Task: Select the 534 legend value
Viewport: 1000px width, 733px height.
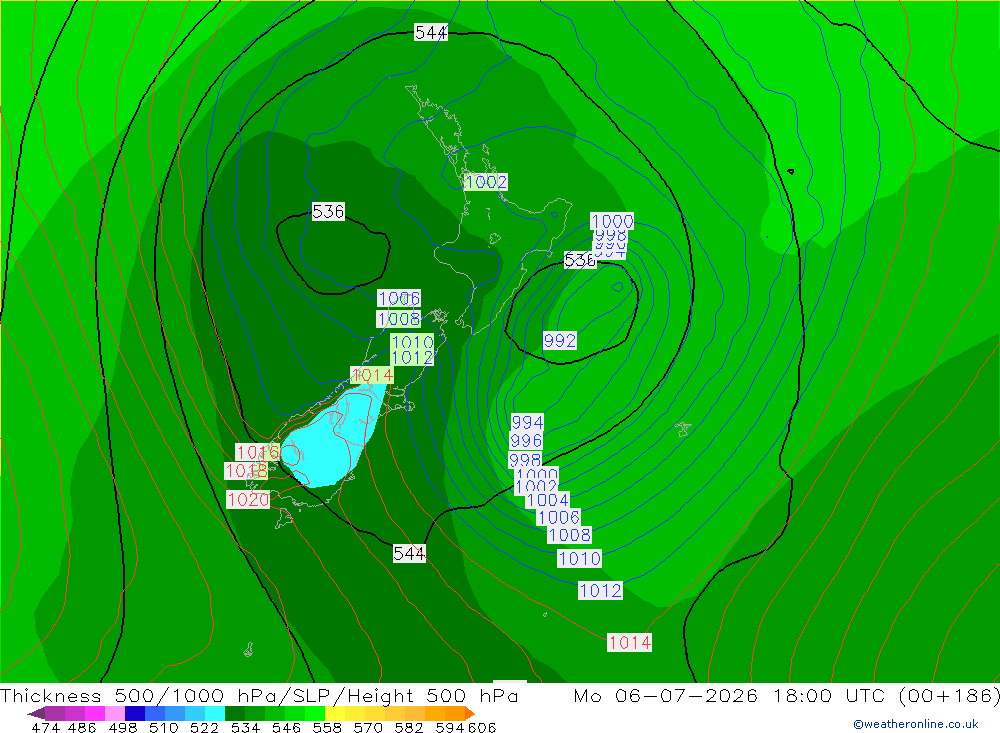Action: 245,727
